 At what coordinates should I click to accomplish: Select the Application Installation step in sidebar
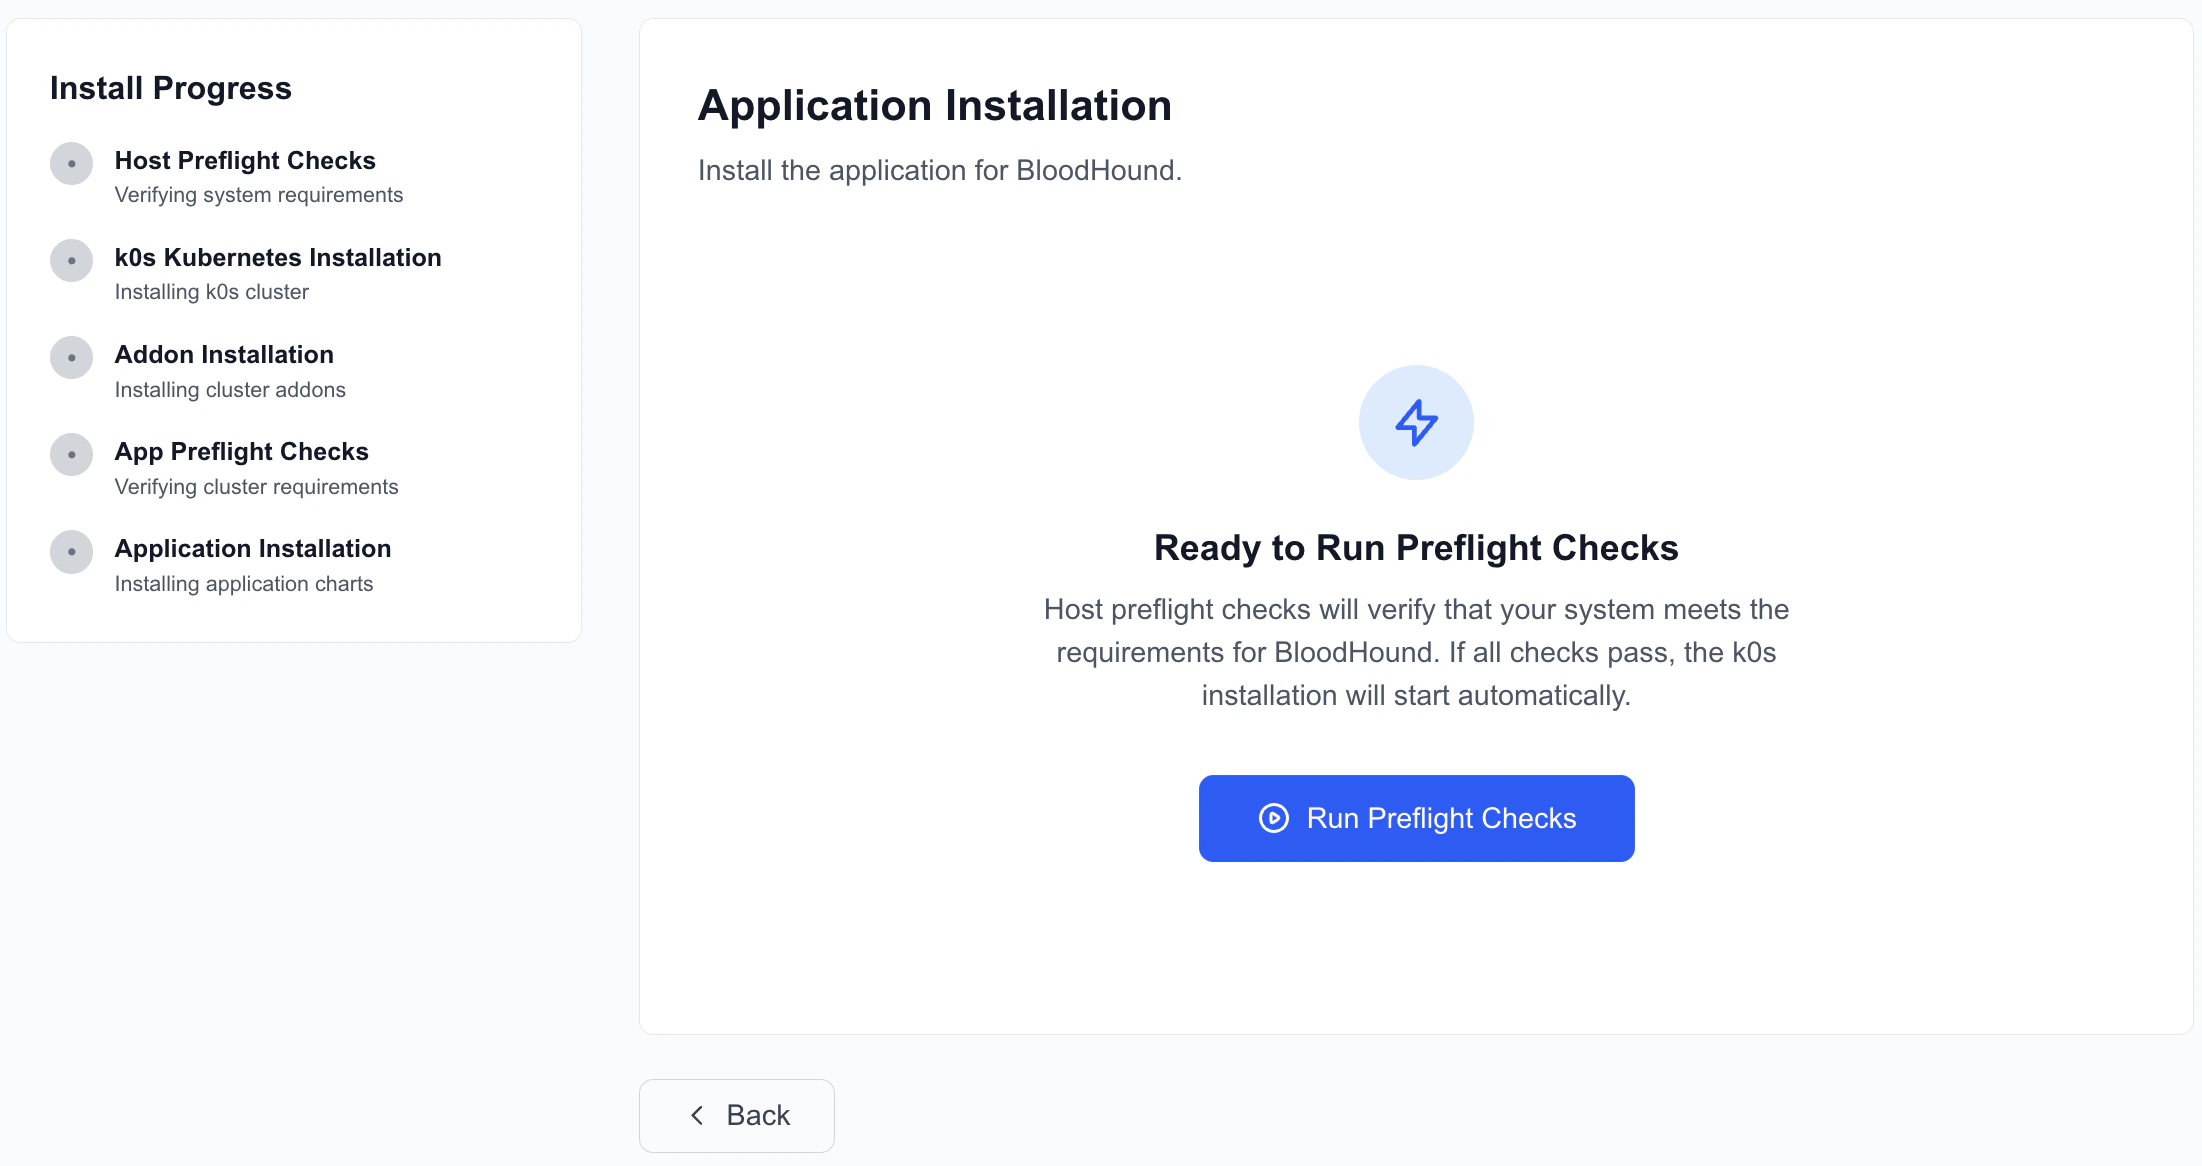(x=253, y=548)
